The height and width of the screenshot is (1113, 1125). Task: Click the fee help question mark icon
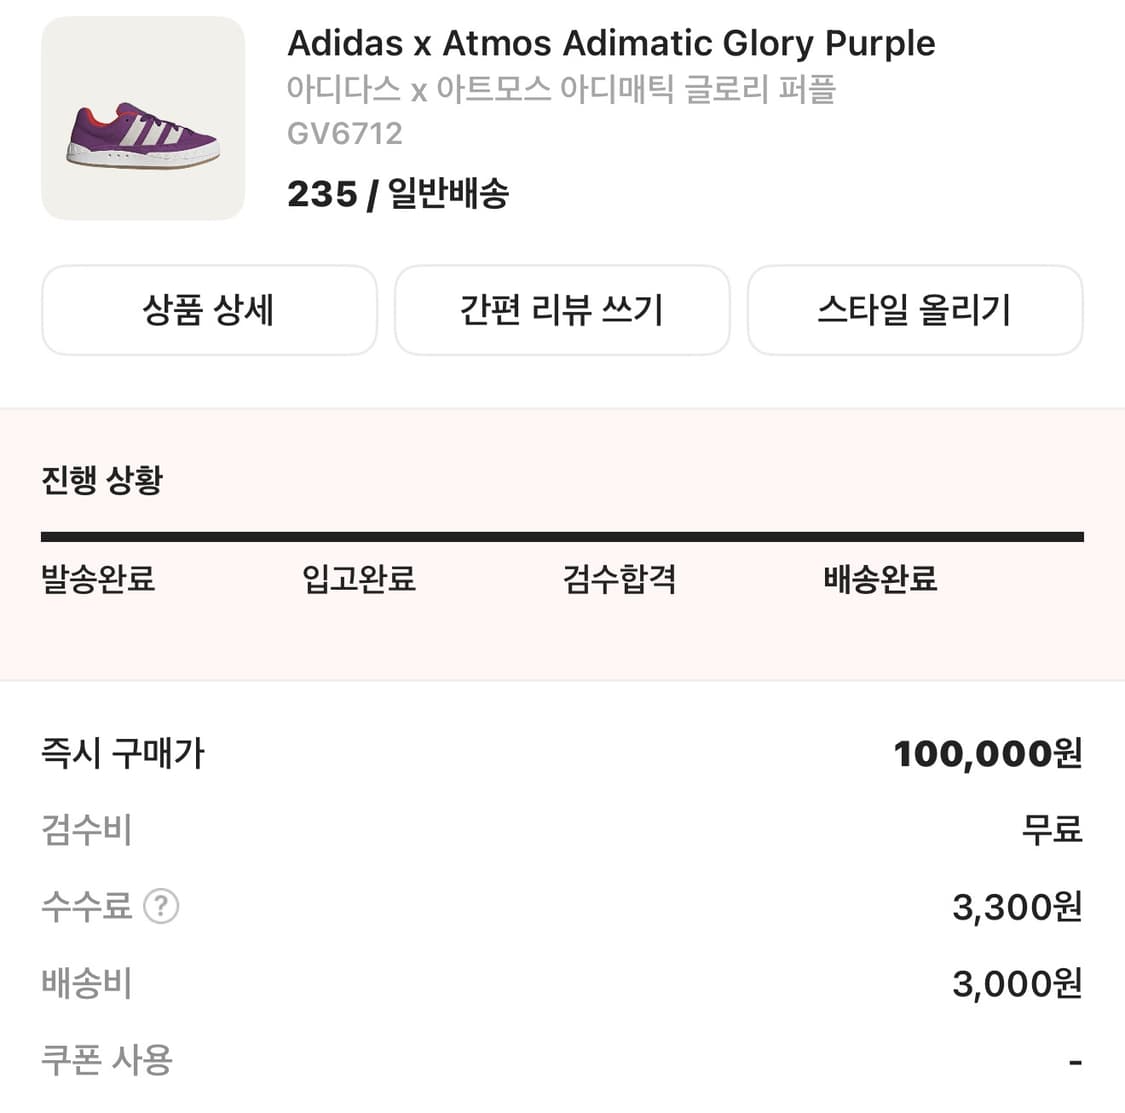tap(161, 907)
